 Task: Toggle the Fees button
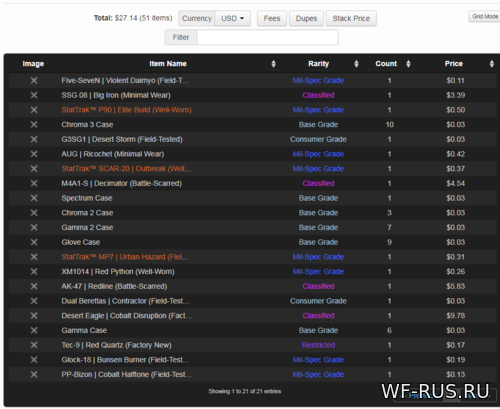pyautogui.click(x=272, y=18)
